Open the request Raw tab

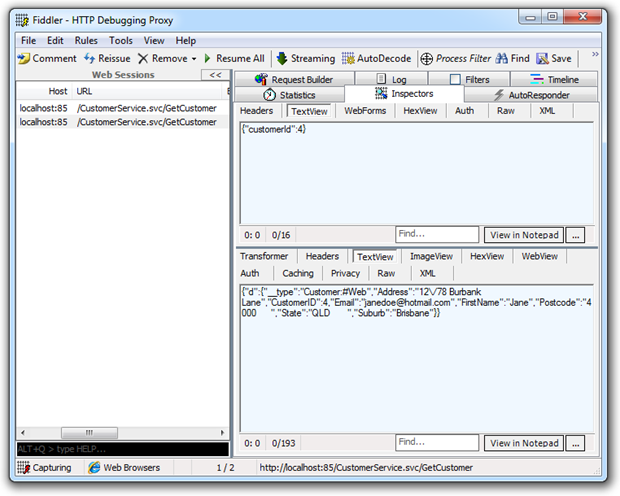(505, 111)
